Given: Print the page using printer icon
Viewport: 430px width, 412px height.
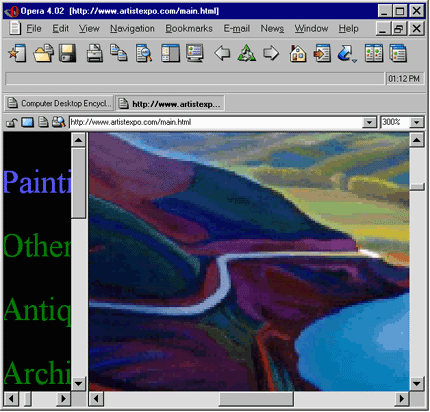Looking at the screenshot, I should [95, 53].
